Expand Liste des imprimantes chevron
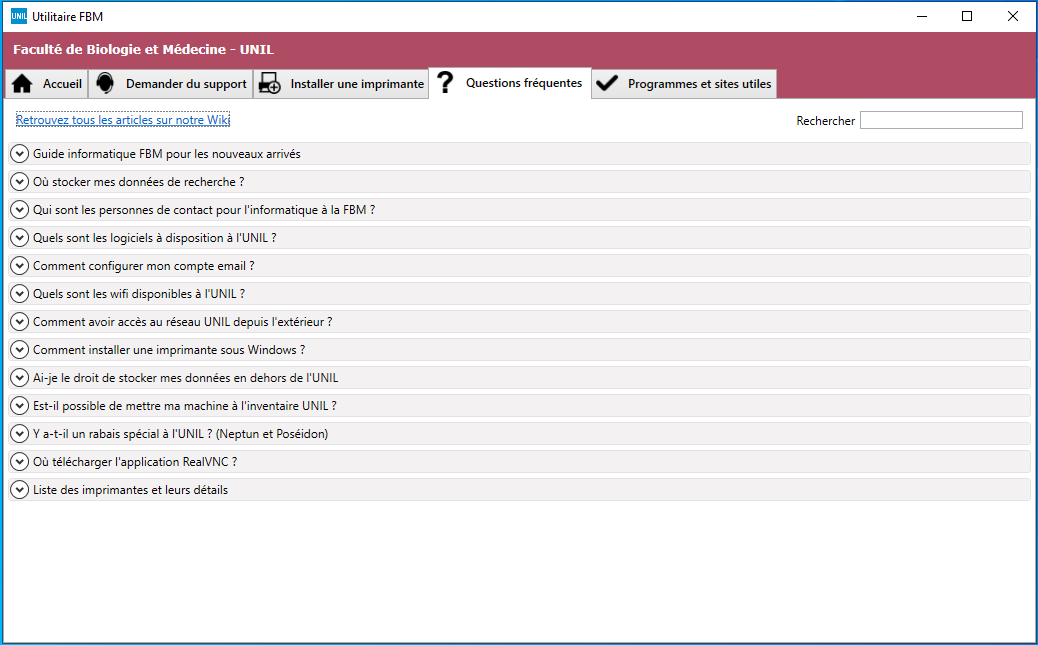This screenshot has height=645, width=1038. [x=18, y=490]
